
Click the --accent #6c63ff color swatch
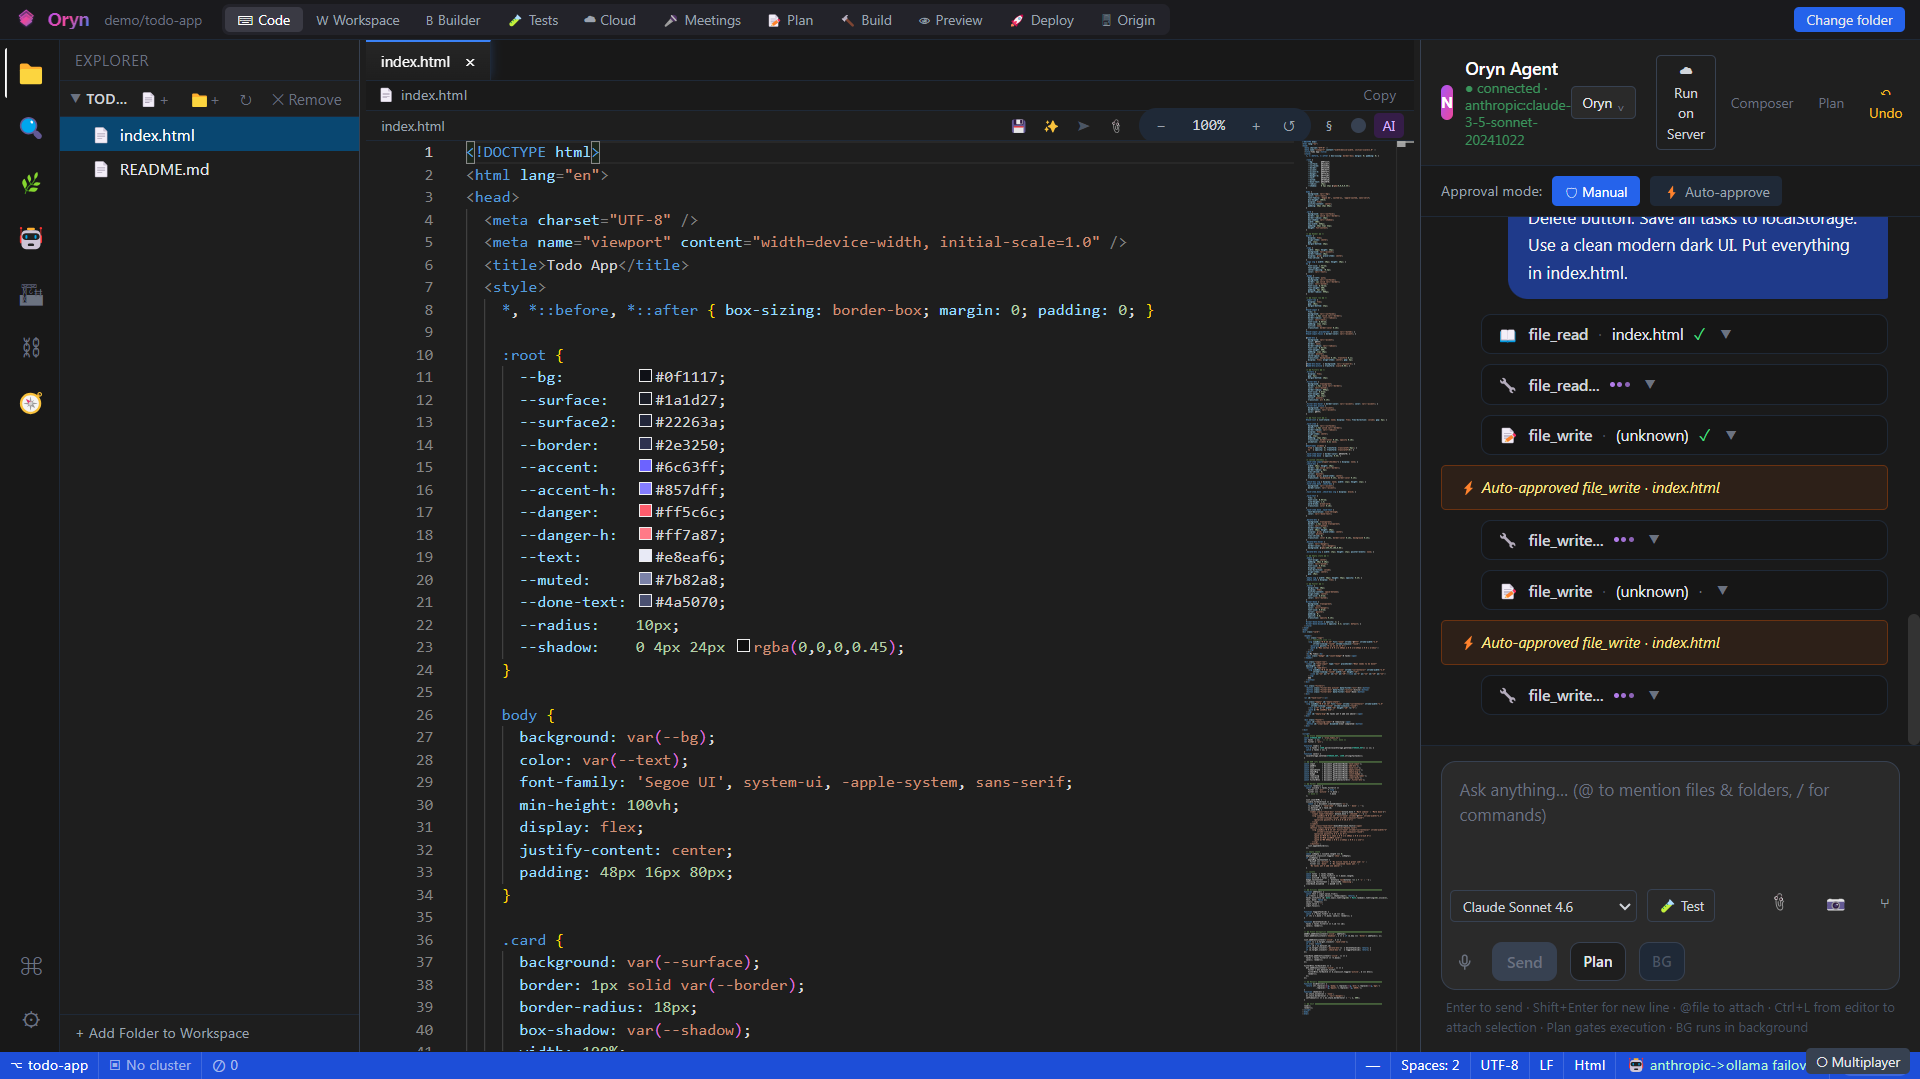coord(645,466)
